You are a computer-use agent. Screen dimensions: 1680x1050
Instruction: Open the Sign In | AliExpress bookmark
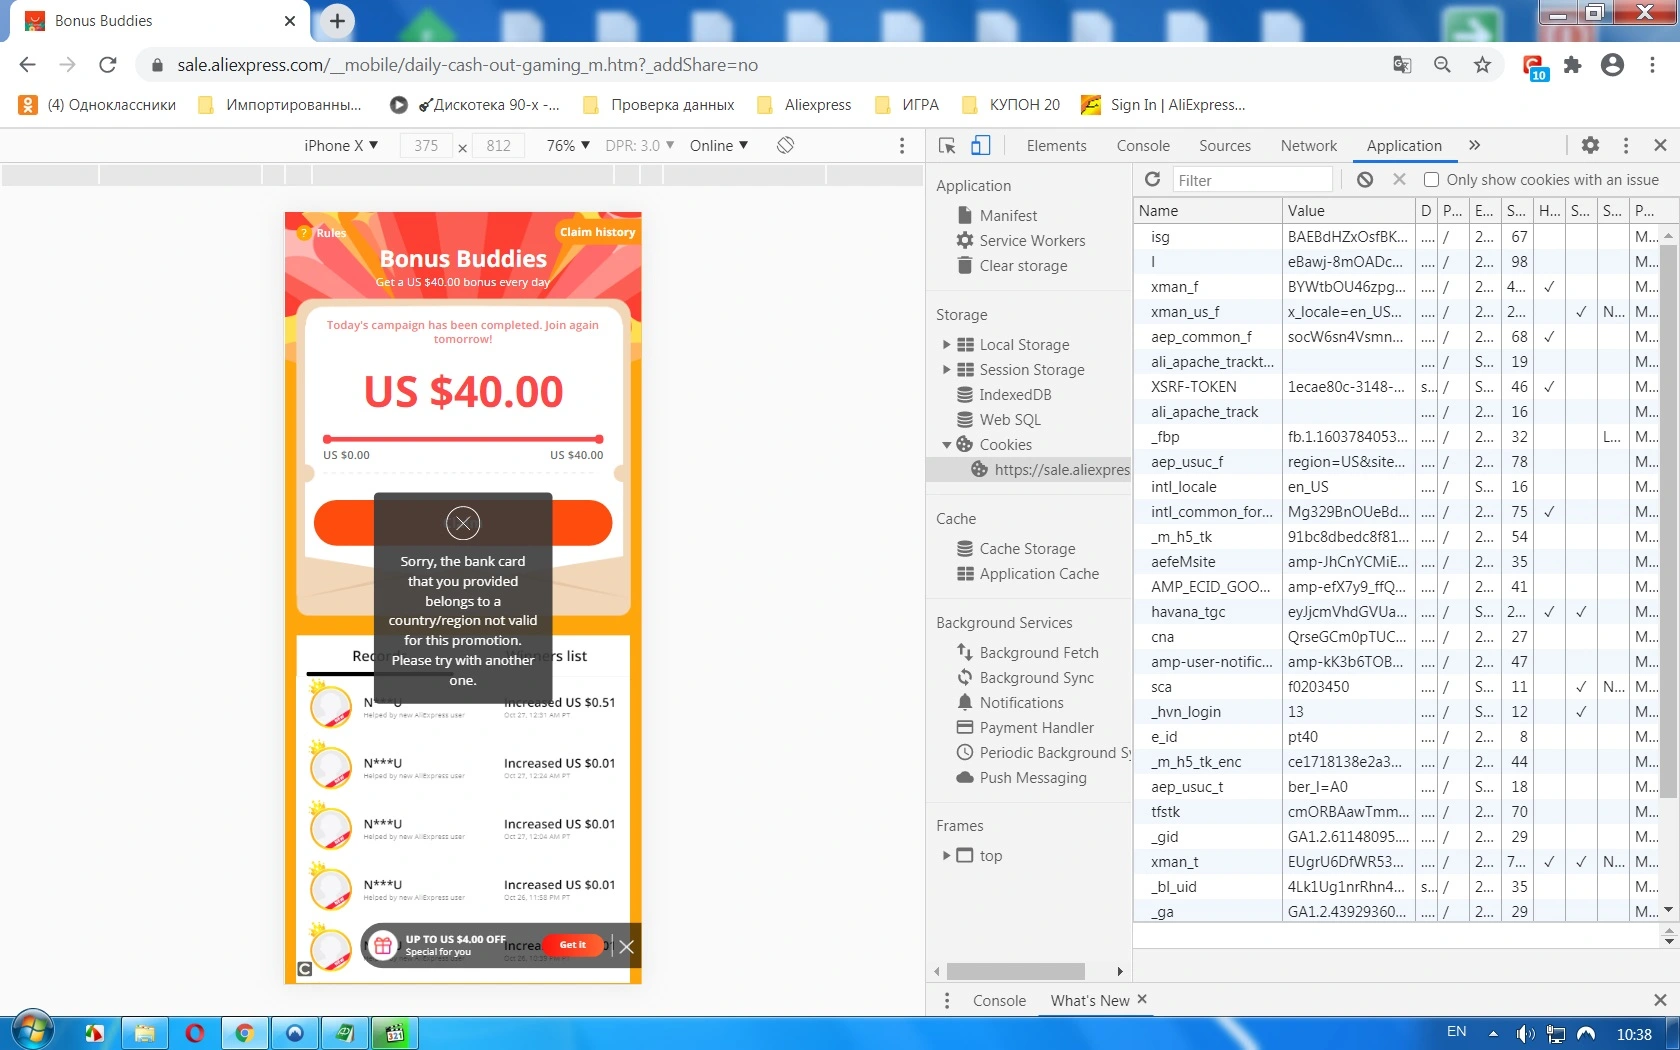1164,105
